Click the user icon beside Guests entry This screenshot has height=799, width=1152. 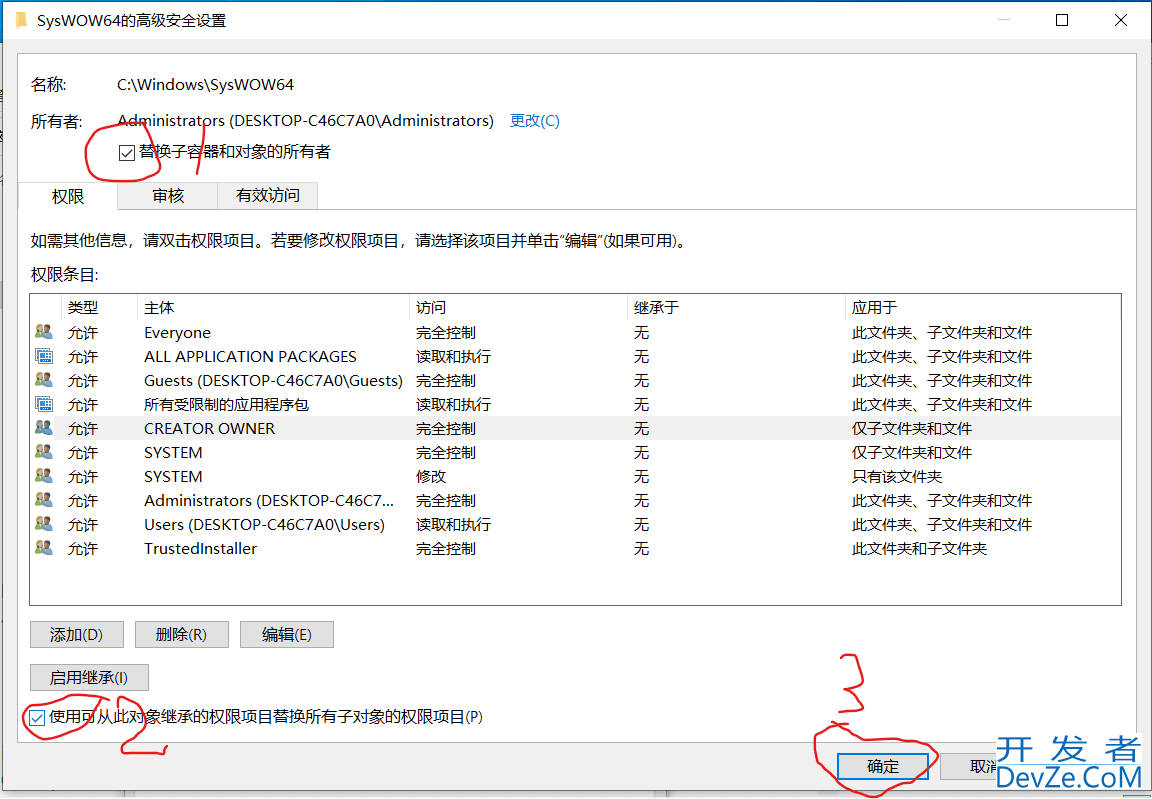click(x=44, y=380)
